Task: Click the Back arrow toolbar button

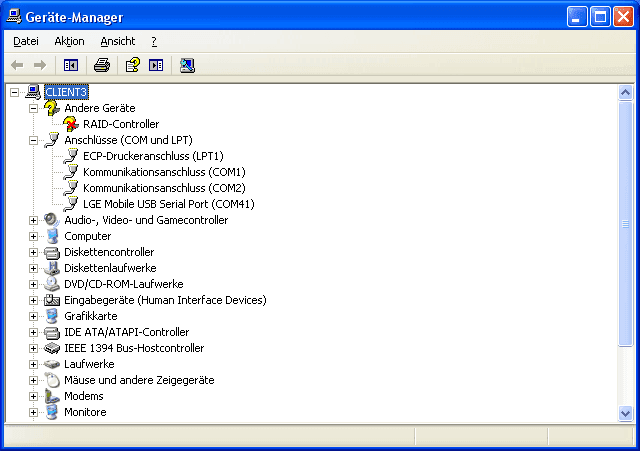Action: click(17, 65)
